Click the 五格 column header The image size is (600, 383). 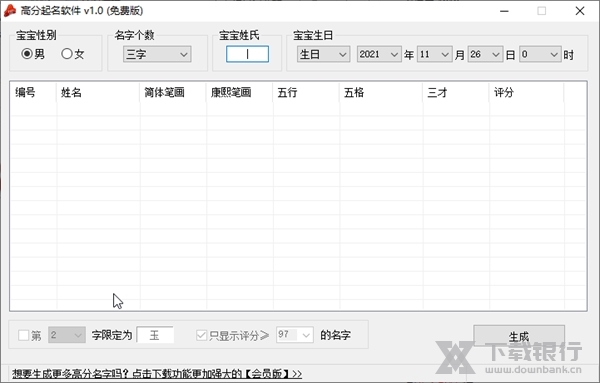pyautogui.click(x=381, y=92)
